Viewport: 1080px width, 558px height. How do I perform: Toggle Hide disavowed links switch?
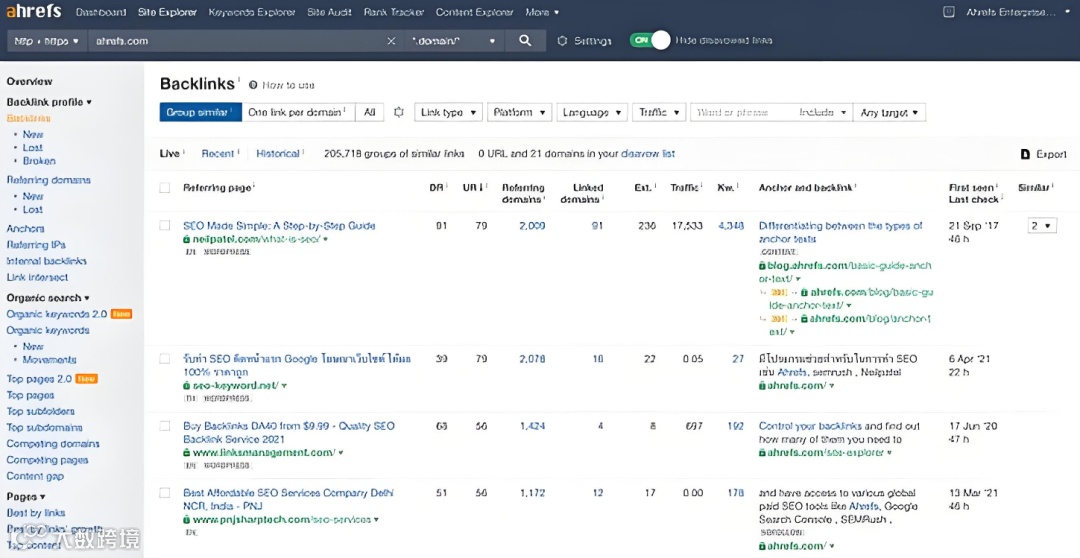(649, 41)
